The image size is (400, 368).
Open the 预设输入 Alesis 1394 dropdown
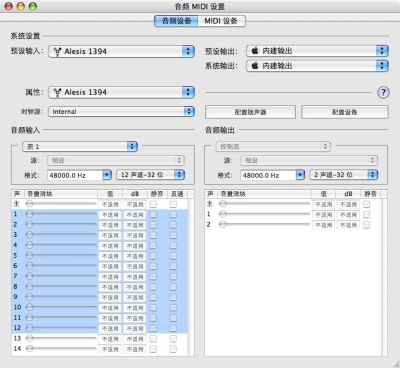point(121,52)
